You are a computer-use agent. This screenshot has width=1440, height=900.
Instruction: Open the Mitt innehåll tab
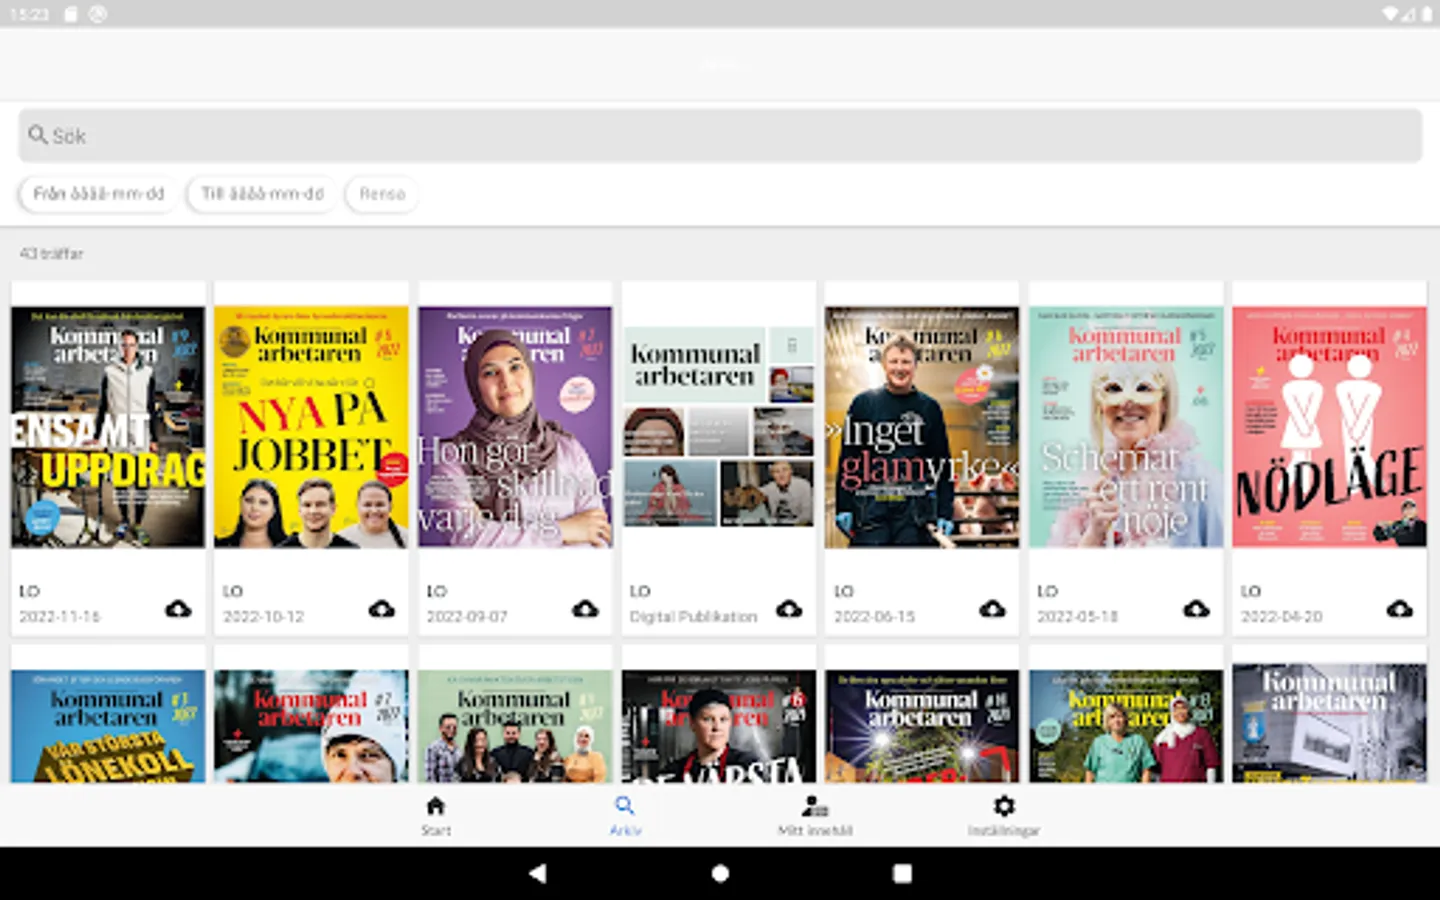(815, 815)
